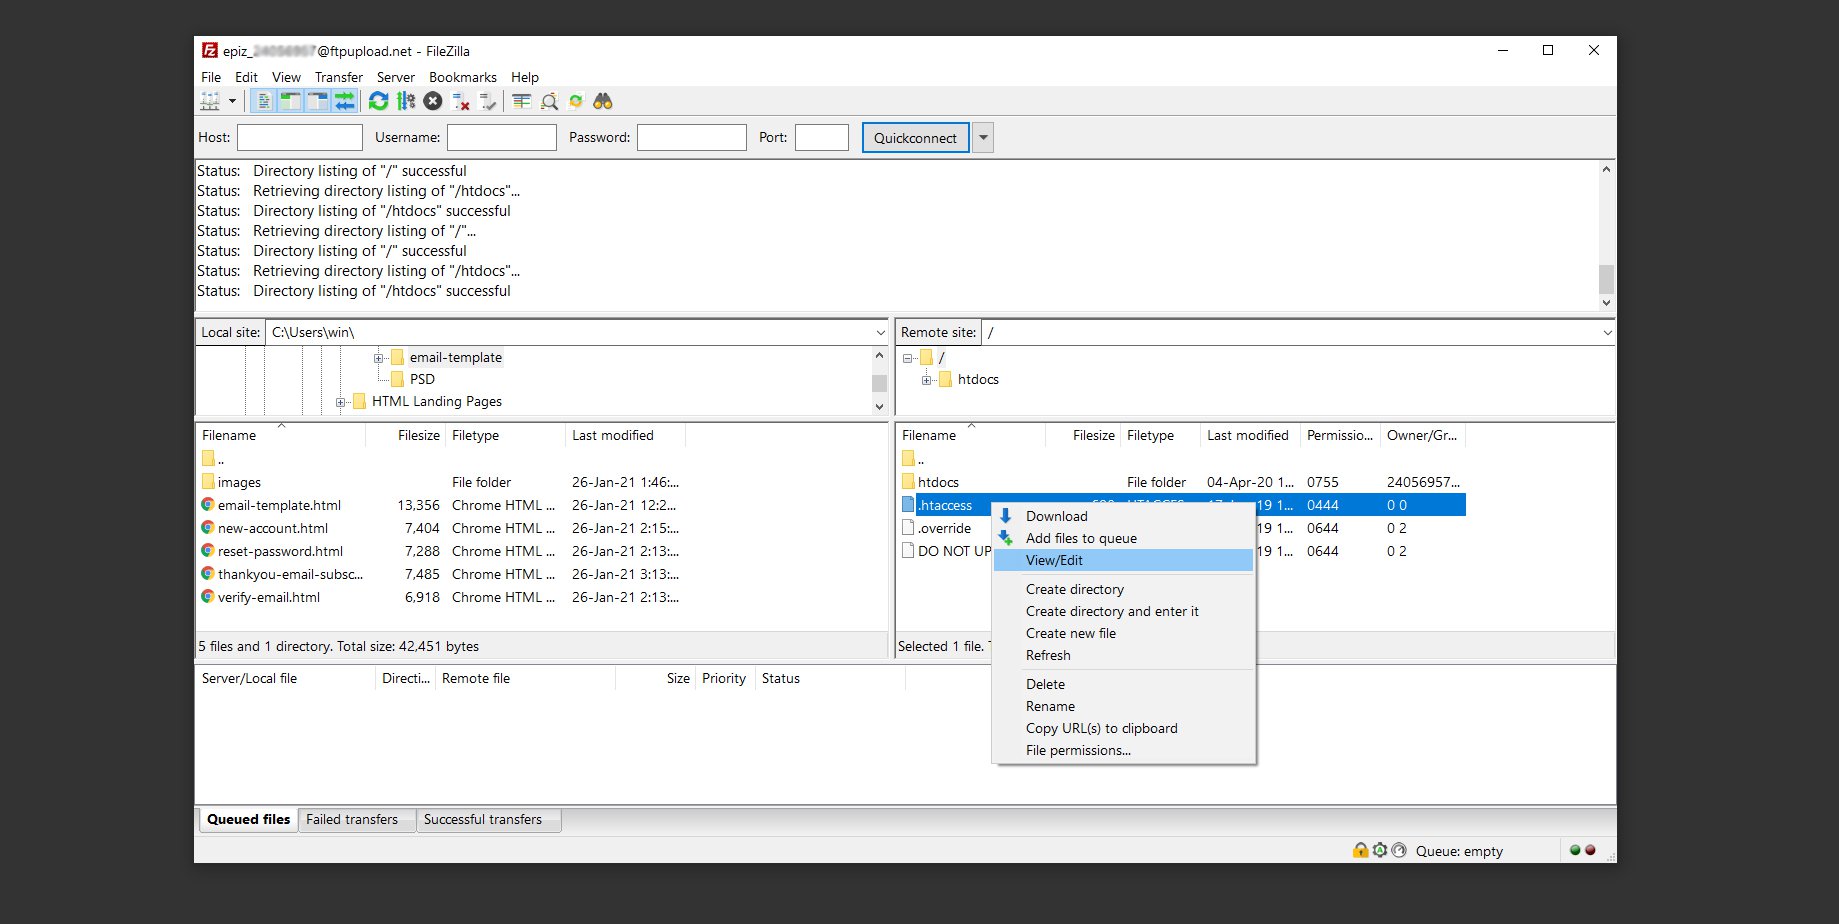1839x924 pixels.
Task: Sort local list by Last modified column
Action: click(625, 435)
